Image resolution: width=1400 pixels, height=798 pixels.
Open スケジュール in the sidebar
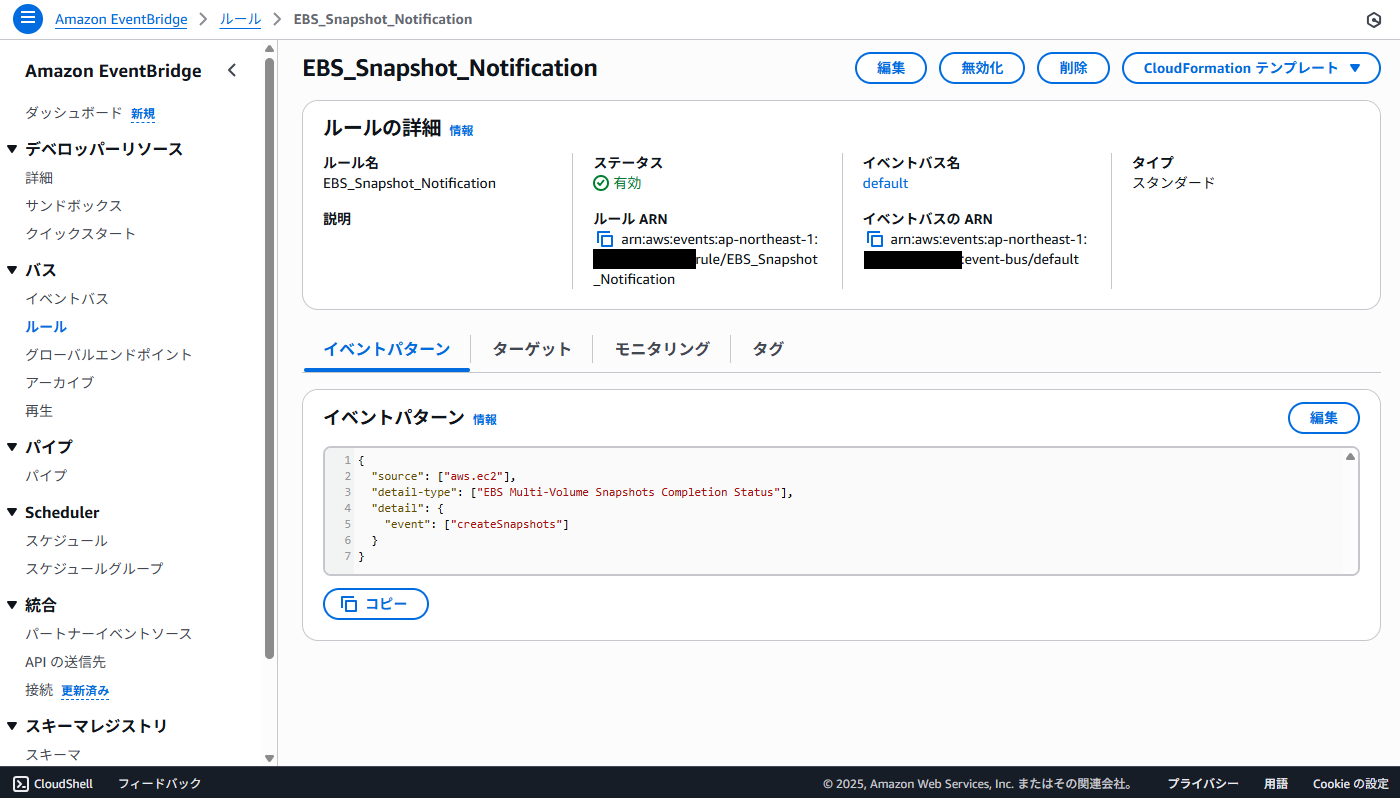point(66,541)
